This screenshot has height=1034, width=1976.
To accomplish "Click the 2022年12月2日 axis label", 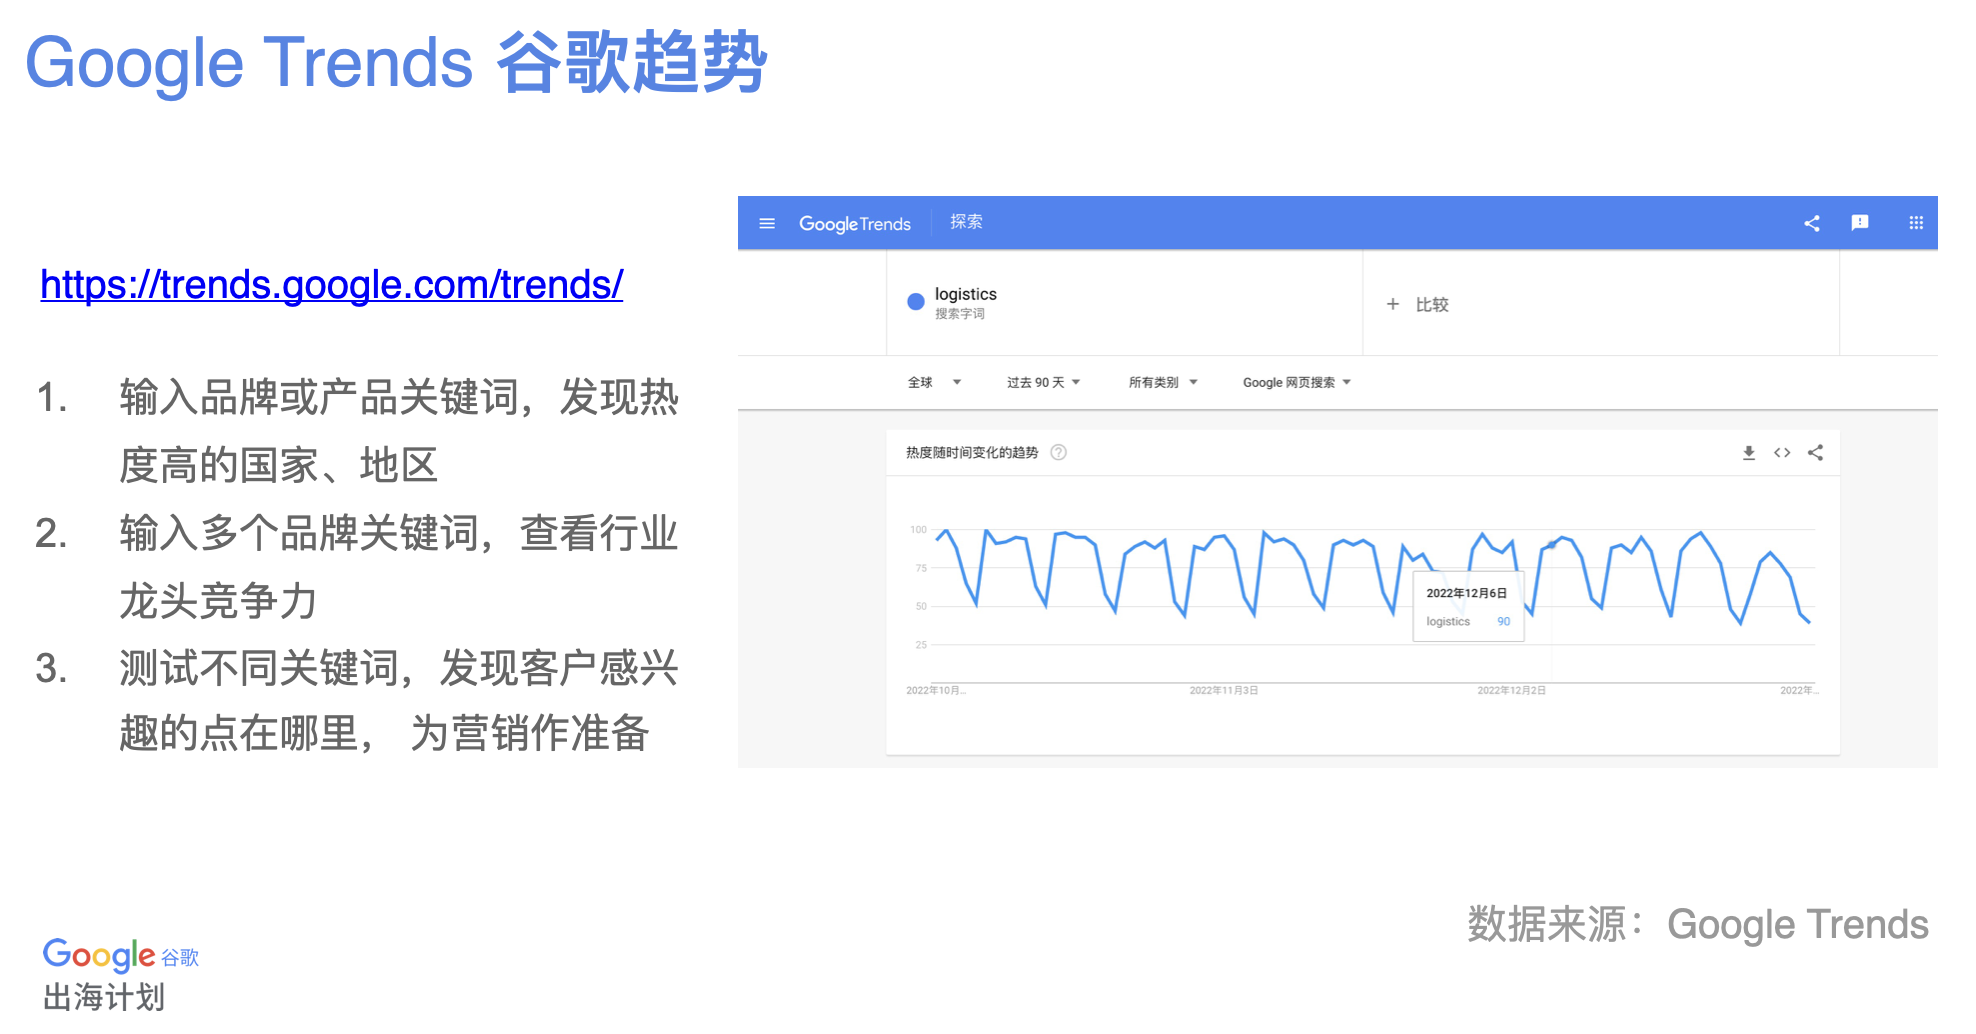I will [x=1511, y=691].
